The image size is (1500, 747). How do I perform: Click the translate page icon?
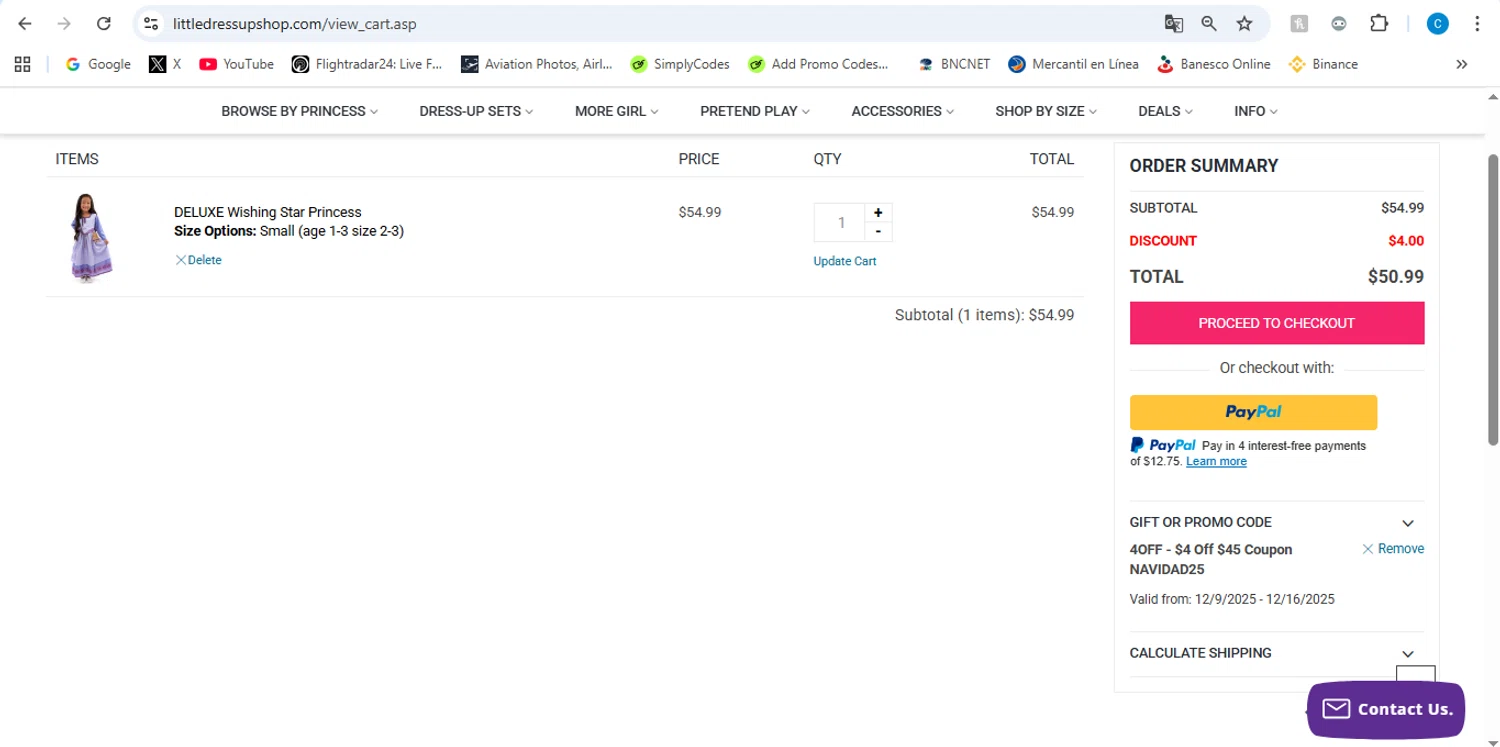click(1174, 23)
